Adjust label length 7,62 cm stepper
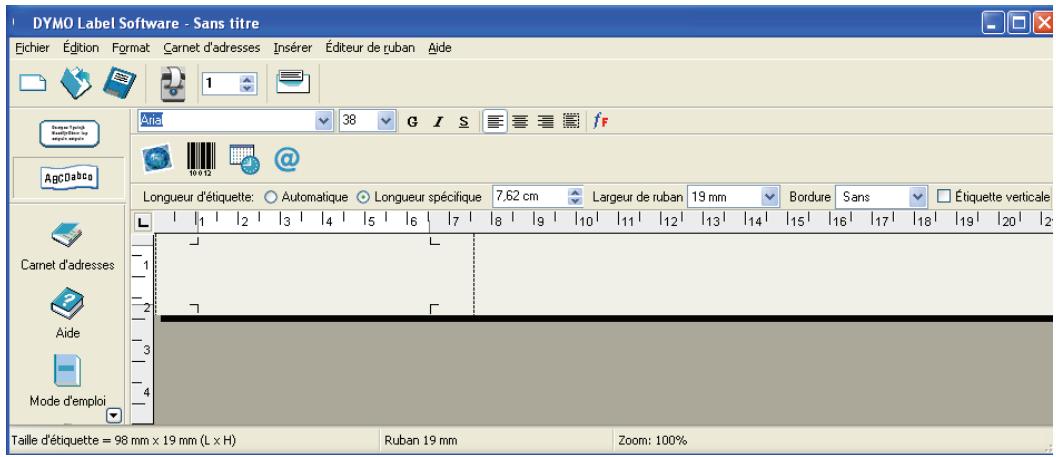This screenshot has height=457, width=1056. click(575, 197)
